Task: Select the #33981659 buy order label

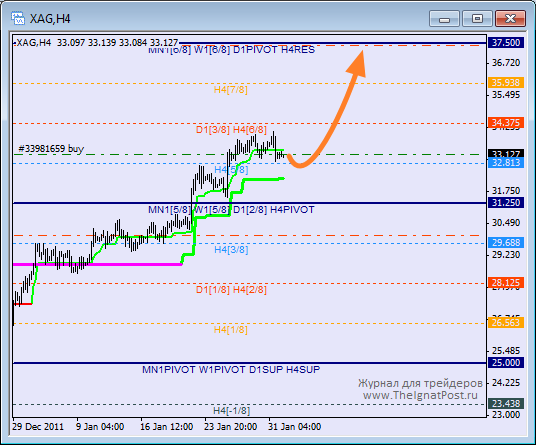Action: pyautogui.click(x=51, y=149)
